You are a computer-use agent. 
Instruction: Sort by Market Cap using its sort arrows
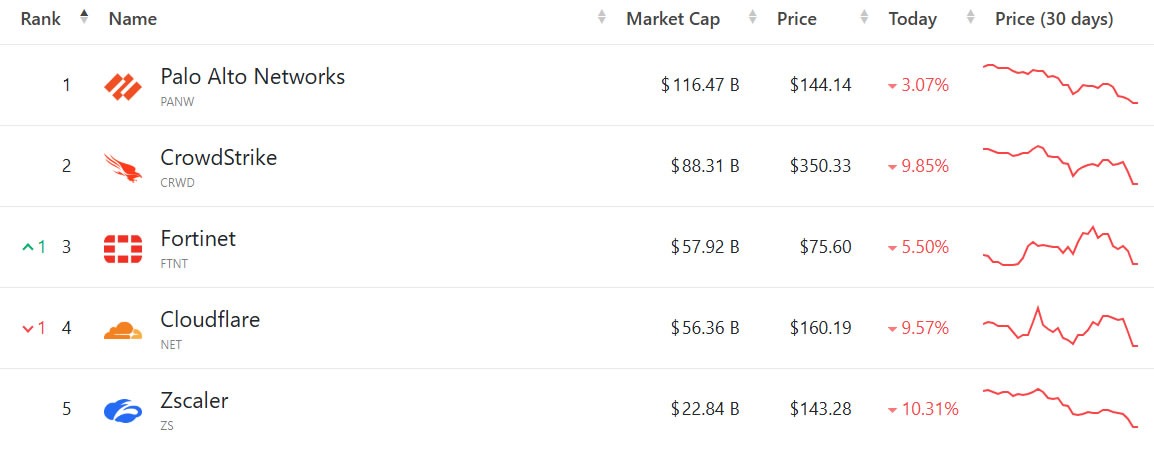point(753,18)
